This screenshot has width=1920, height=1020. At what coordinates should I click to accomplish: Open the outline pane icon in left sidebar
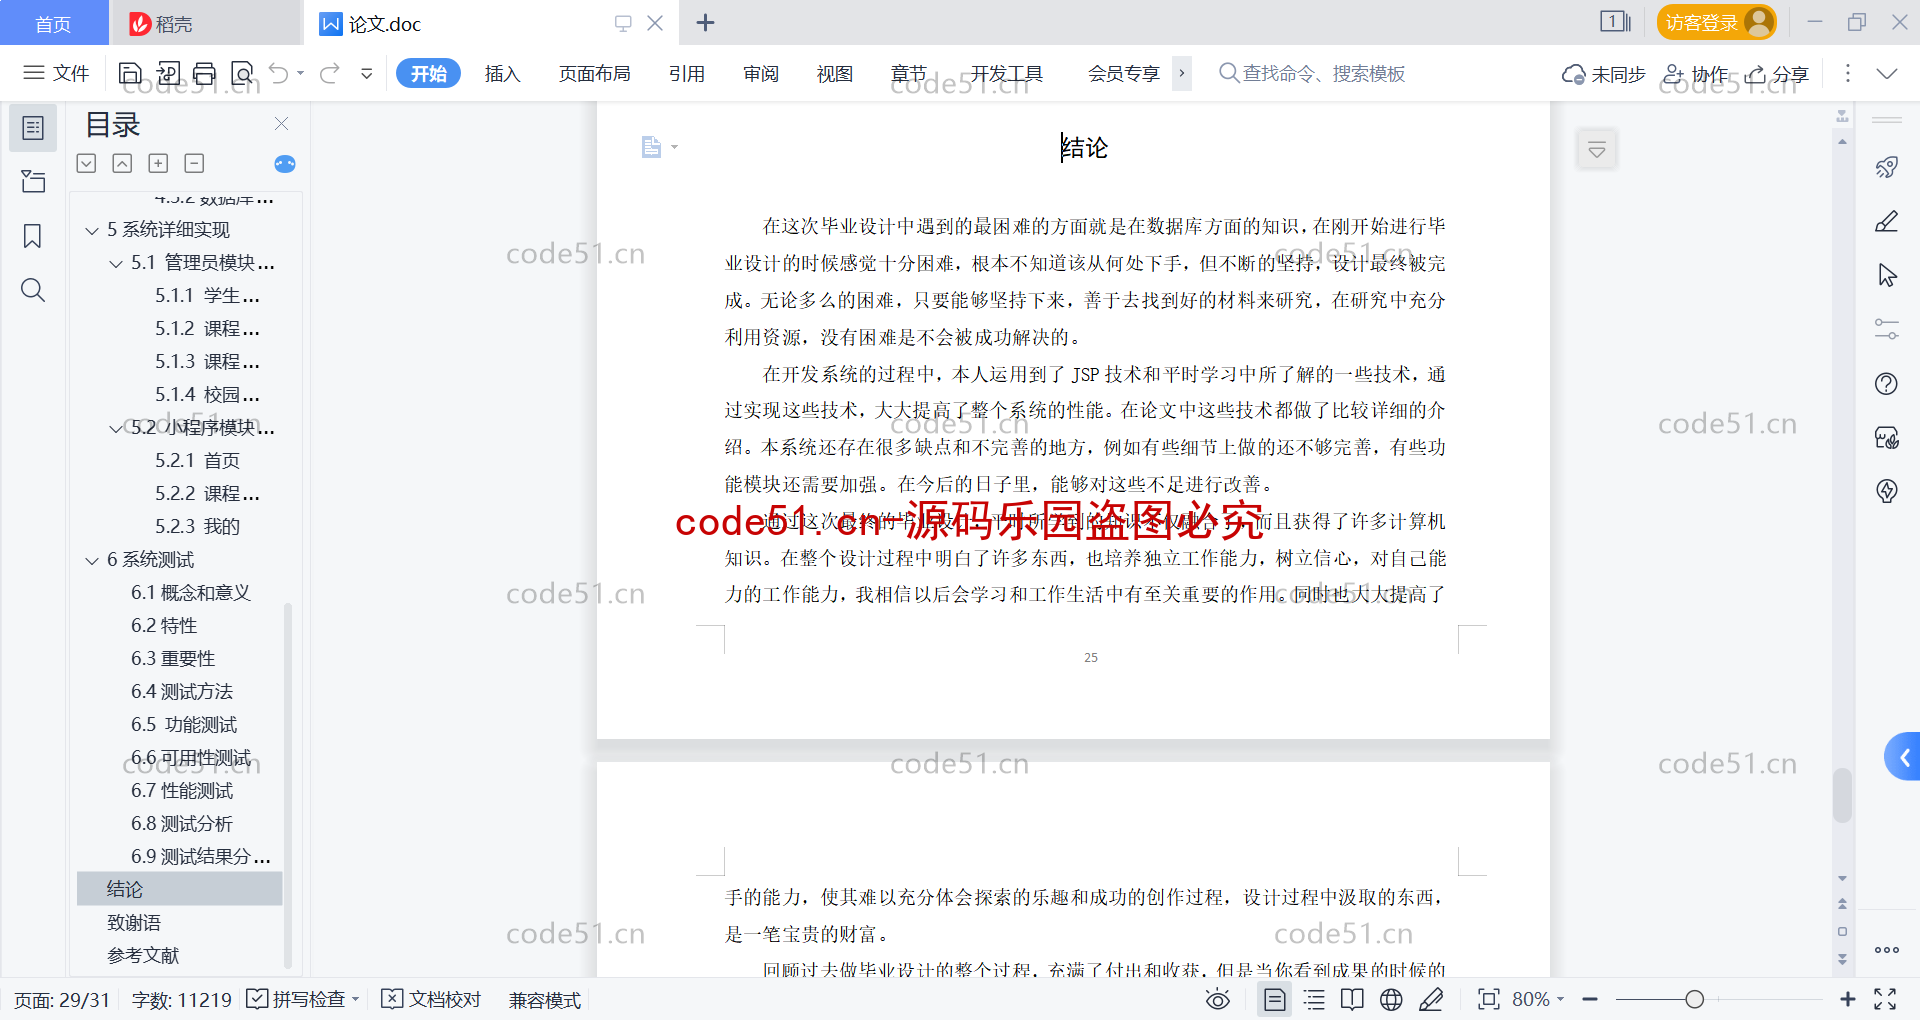click(x=33, y=128)
